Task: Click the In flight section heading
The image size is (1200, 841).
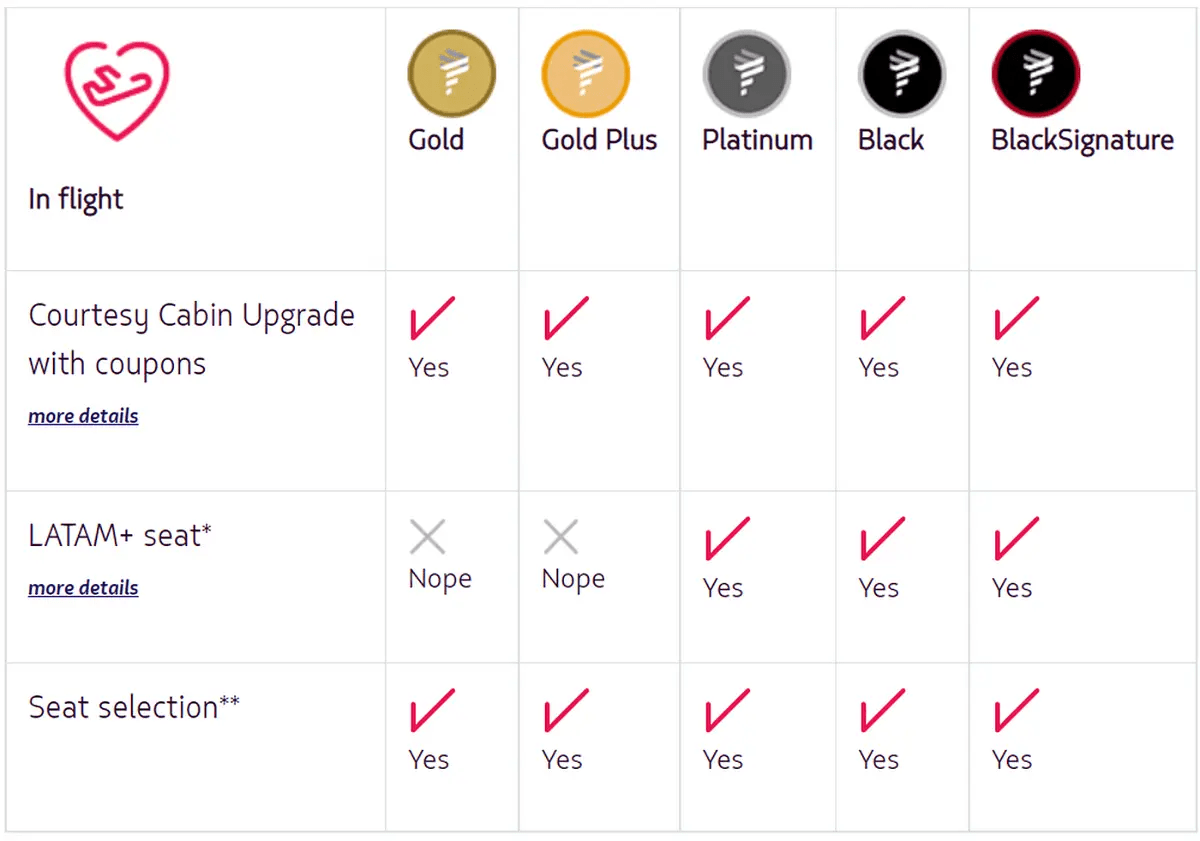Action: pyautogui.click(x=76, y=199)
